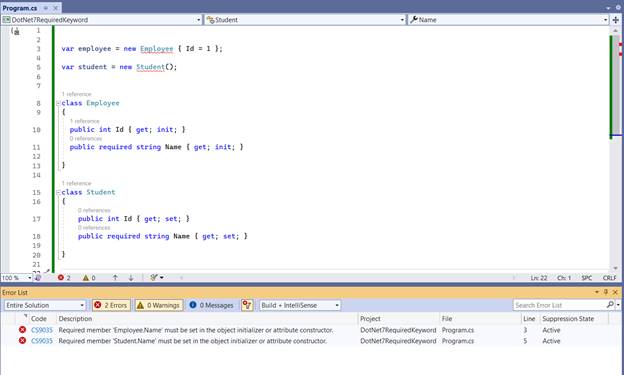
Task: Click the code health indicator icon beside zoom
Action: coord(38,278)
